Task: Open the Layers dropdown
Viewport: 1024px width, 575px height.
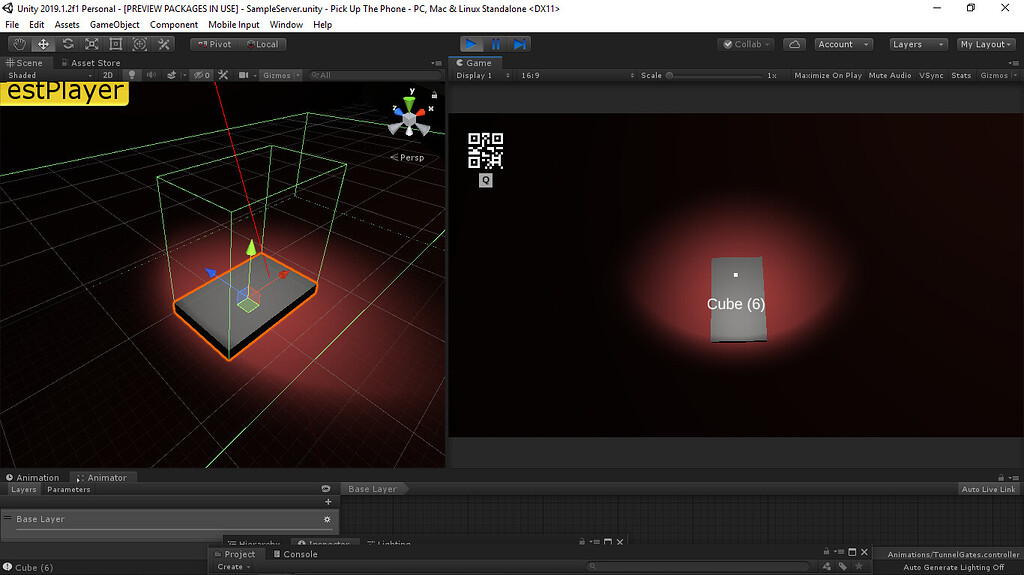Action: pyautogui.click(x=917, y=44)
